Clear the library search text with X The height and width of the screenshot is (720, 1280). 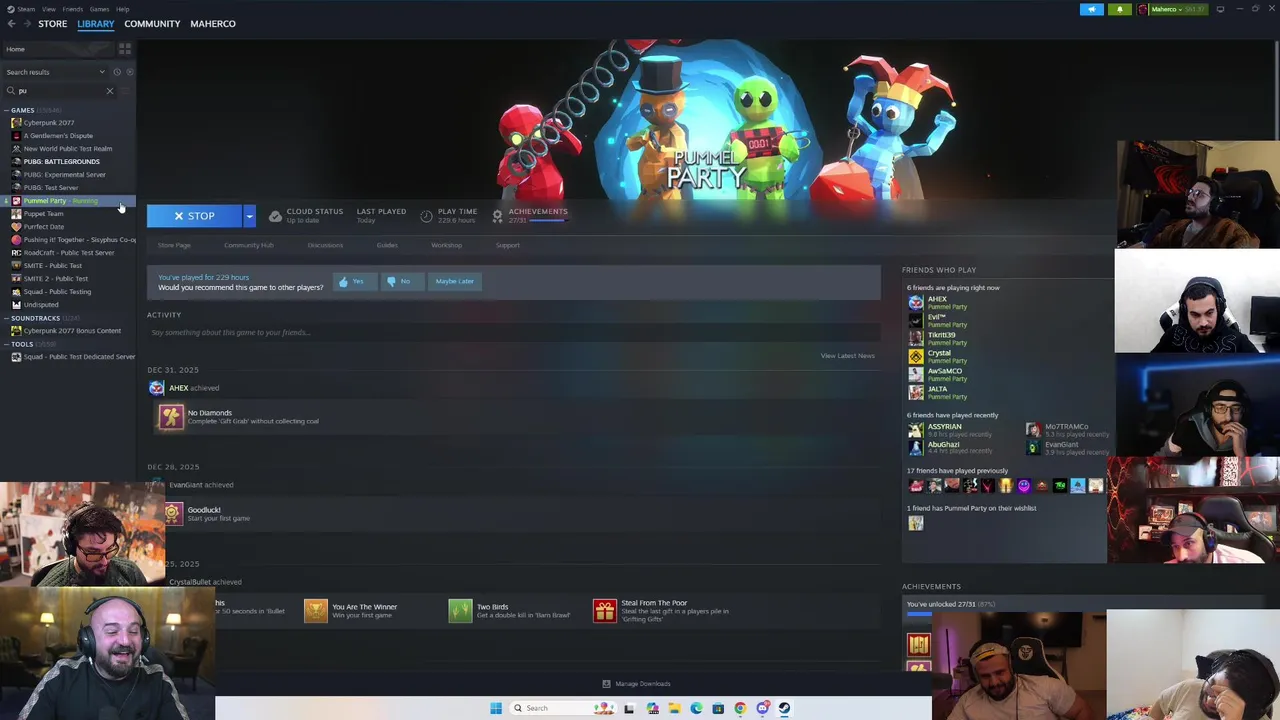click(110, 91)
